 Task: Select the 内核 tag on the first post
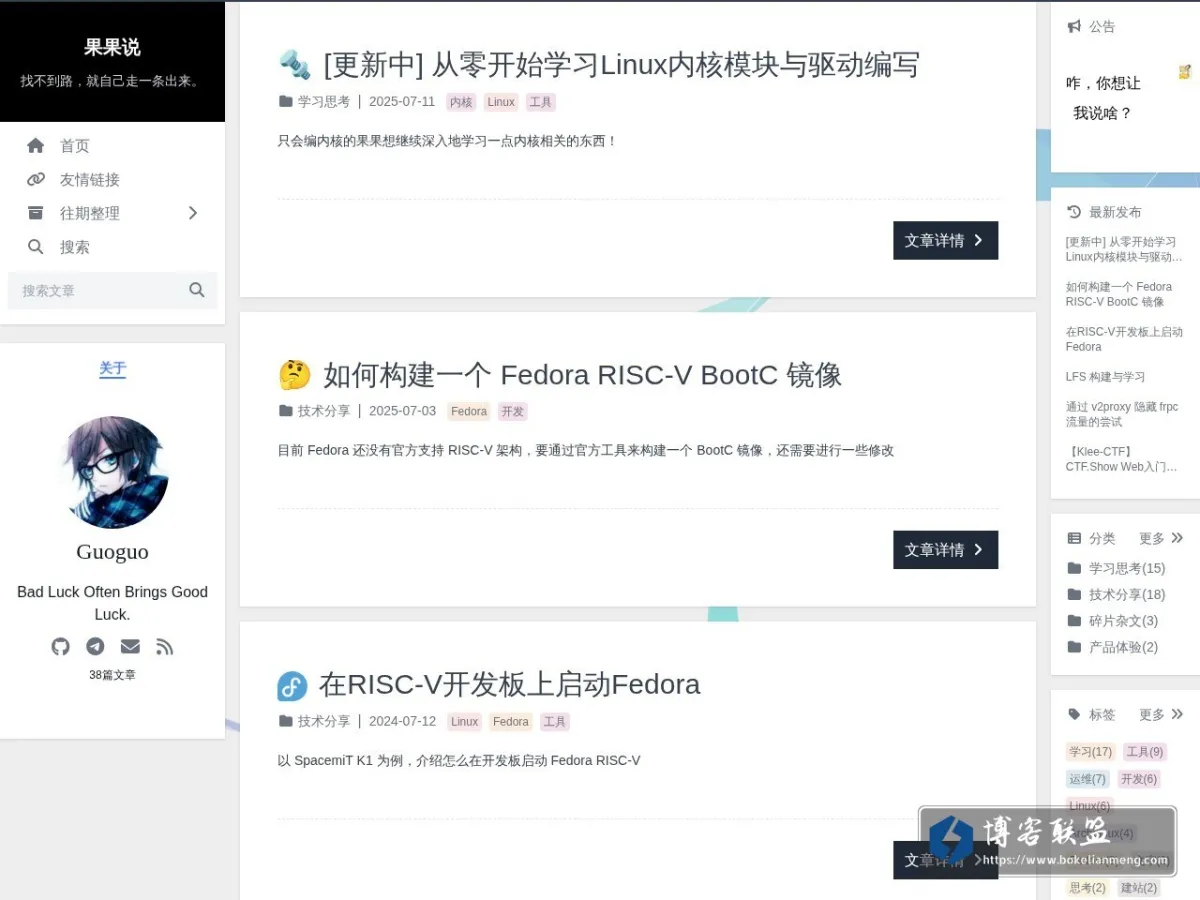tap(461, 102)
